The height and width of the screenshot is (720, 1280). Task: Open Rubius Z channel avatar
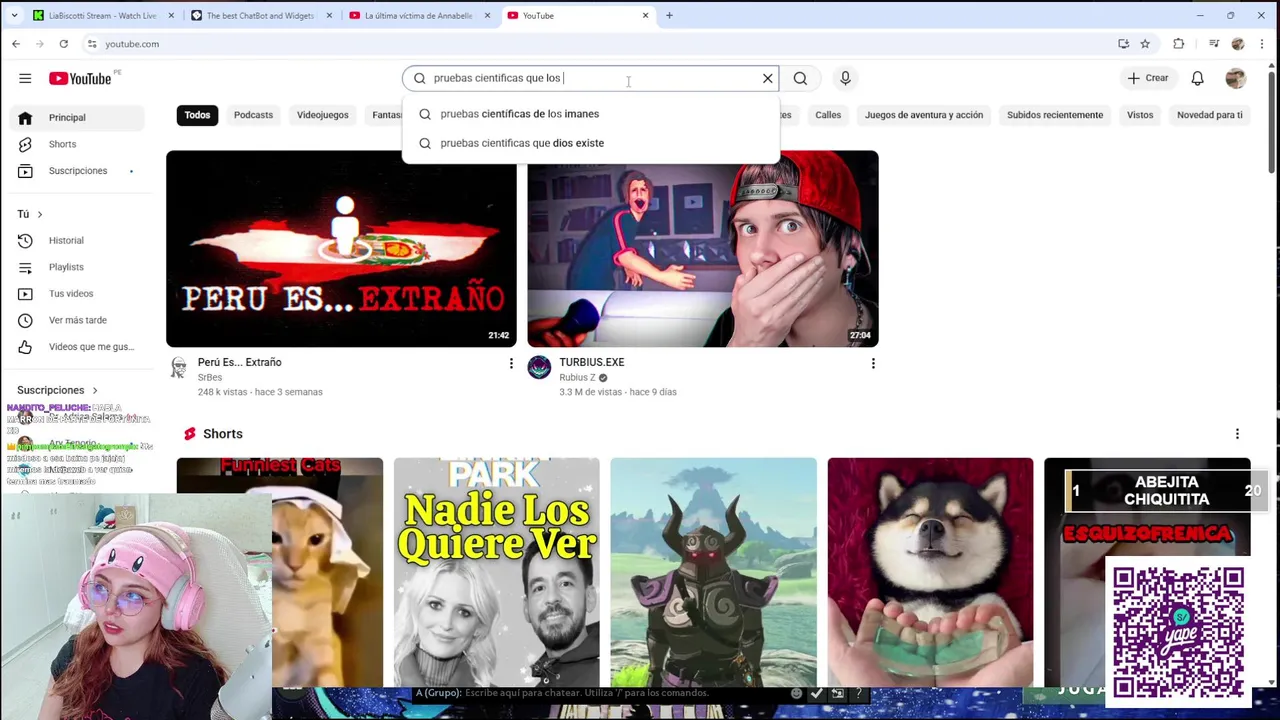539,368
